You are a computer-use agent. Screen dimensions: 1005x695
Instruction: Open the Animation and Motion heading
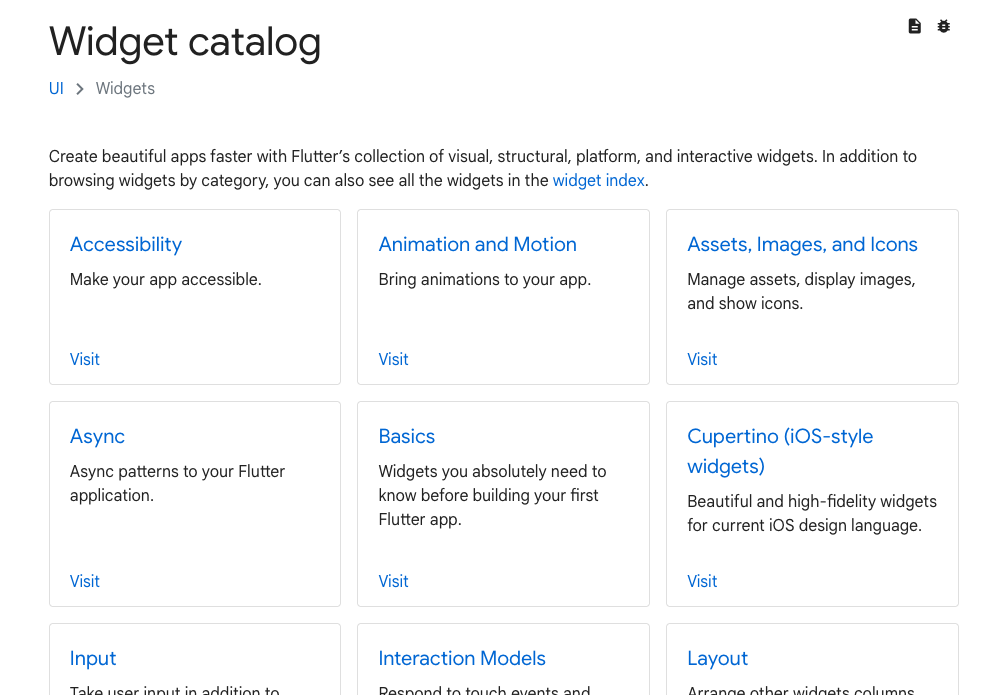click(x=477, y=244)
